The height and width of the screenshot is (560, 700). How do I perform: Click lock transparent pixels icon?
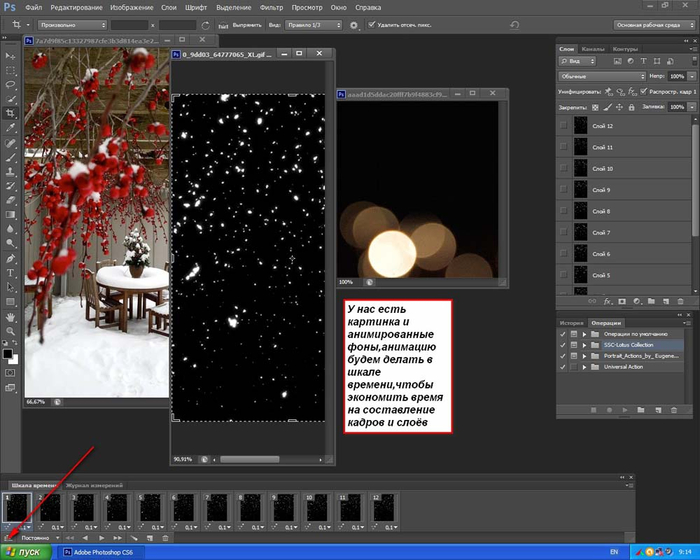[x=595, y=107]
